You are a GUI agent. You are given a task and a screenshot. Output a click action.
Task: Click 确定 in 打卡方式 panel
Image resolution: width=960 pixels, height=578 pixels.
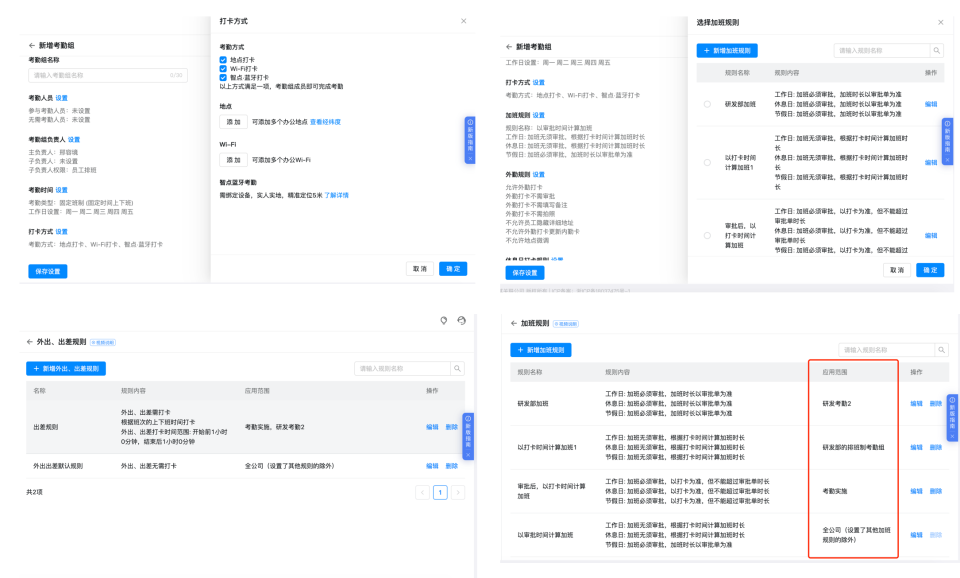pos(453,269)
